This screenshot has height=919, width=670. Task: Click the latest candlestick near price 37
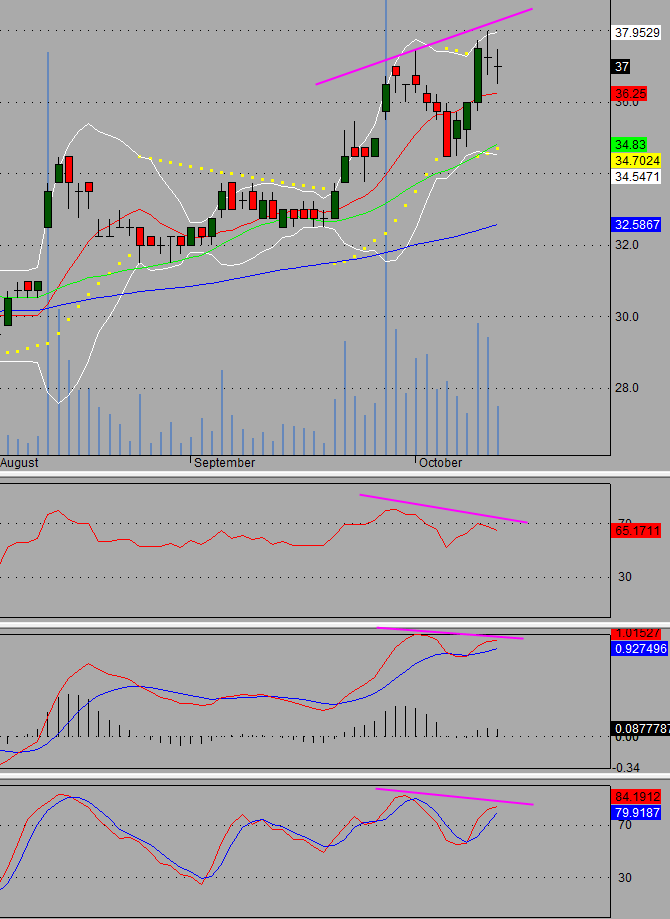pyautogui.click(x=498, y=67)
